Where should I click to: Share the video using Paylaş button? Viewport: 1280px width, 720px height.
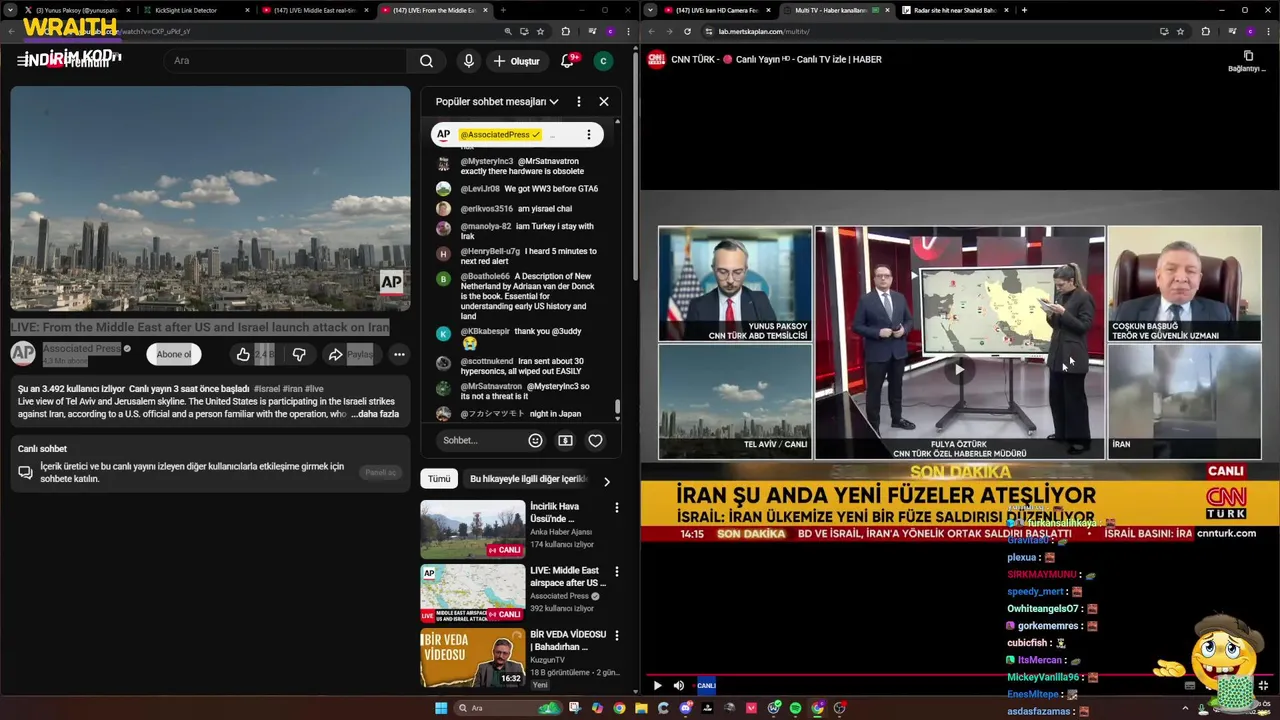click(350, 354)
